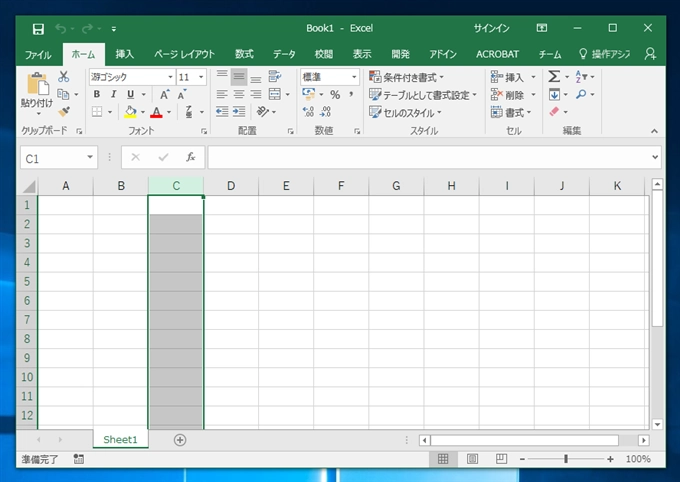Click Sort and Filter icon

(x=581, y=77)
